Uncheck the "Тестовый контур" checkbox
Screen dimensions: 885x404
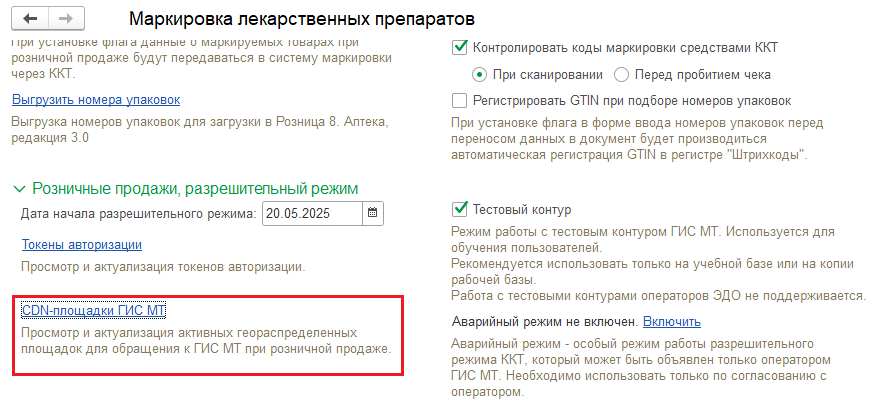coord(460,210)
